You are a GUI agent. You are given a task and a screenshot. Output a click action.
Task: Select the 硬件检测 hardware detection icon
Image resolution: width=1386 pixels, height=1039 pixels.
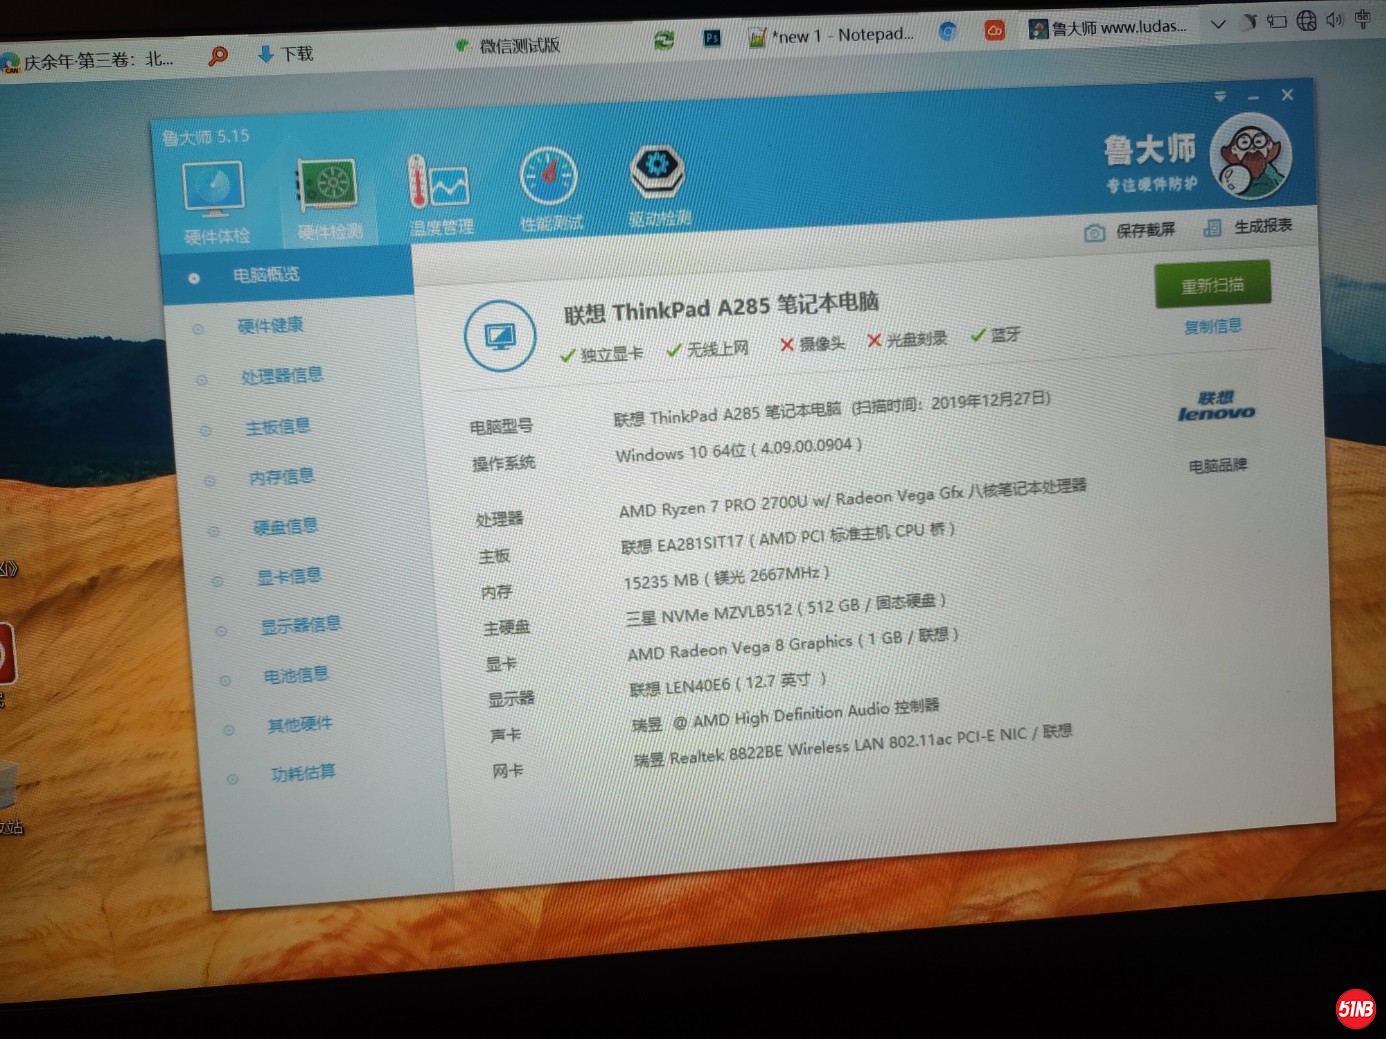(x=328, y=186)
